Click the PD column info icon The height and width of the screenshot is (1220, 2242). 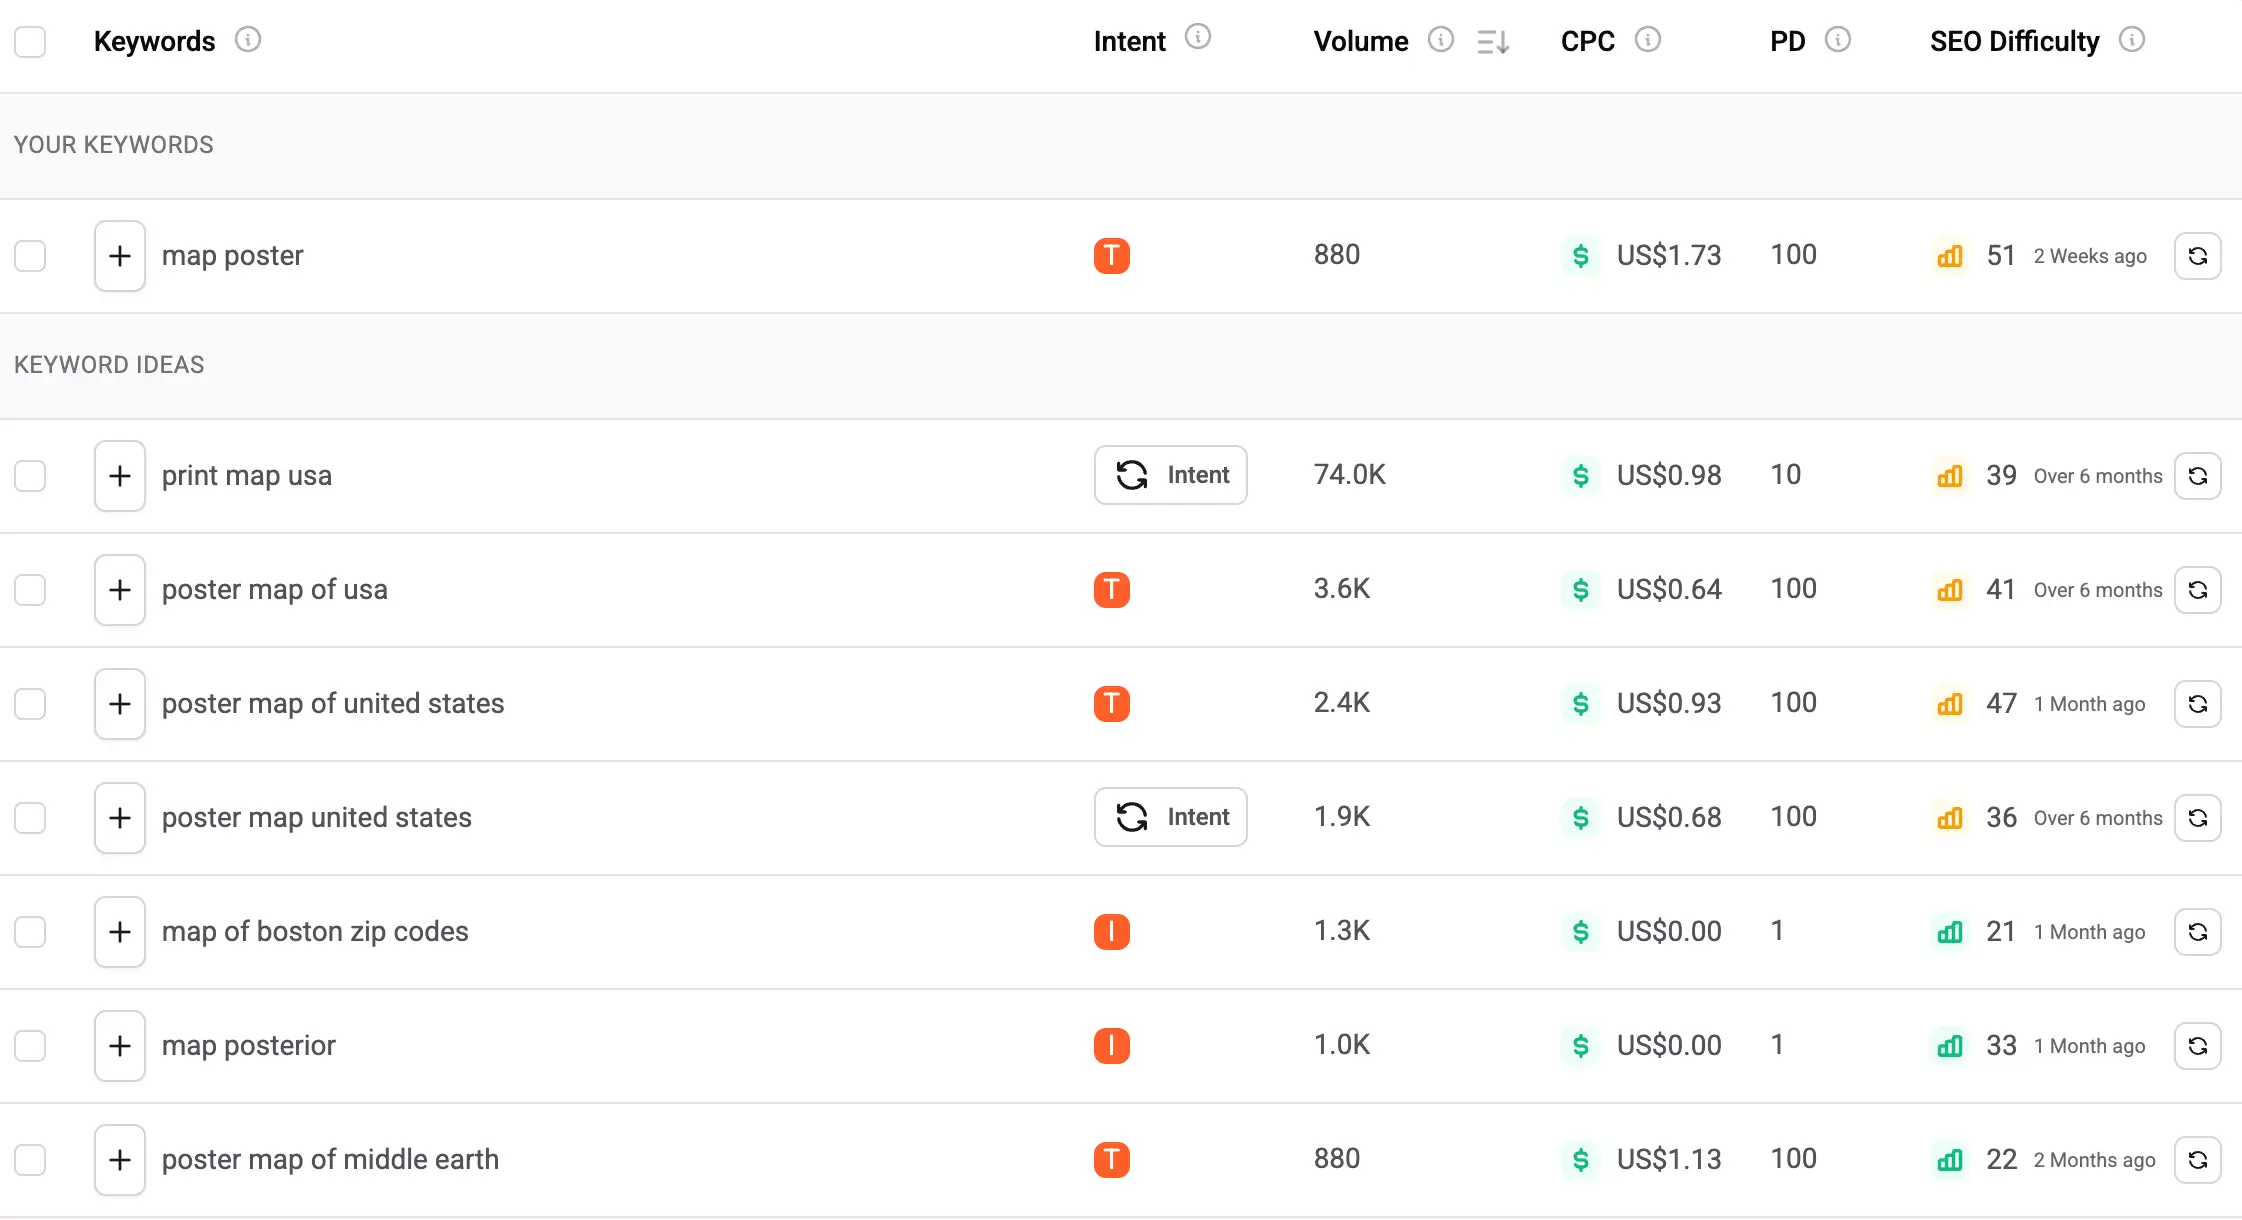coord(1837,40)
